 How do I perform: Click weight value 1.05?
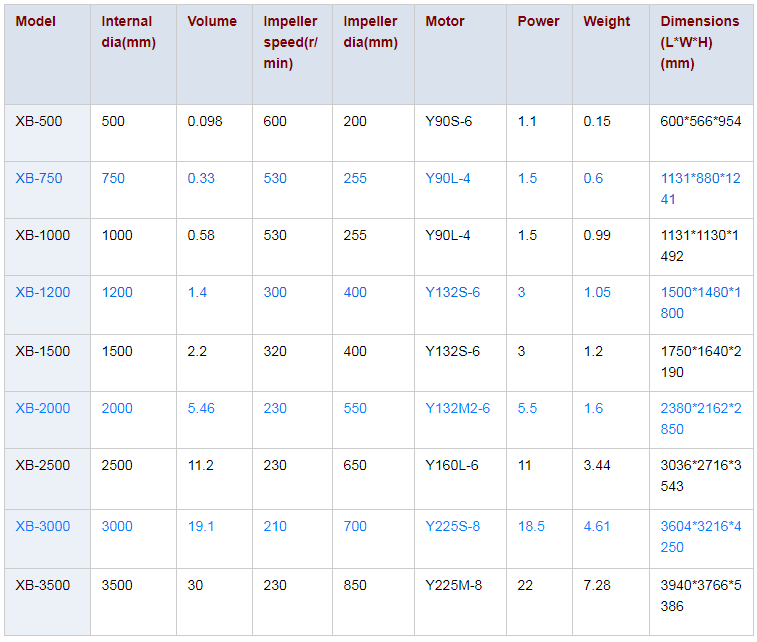[x=597, y=292]
